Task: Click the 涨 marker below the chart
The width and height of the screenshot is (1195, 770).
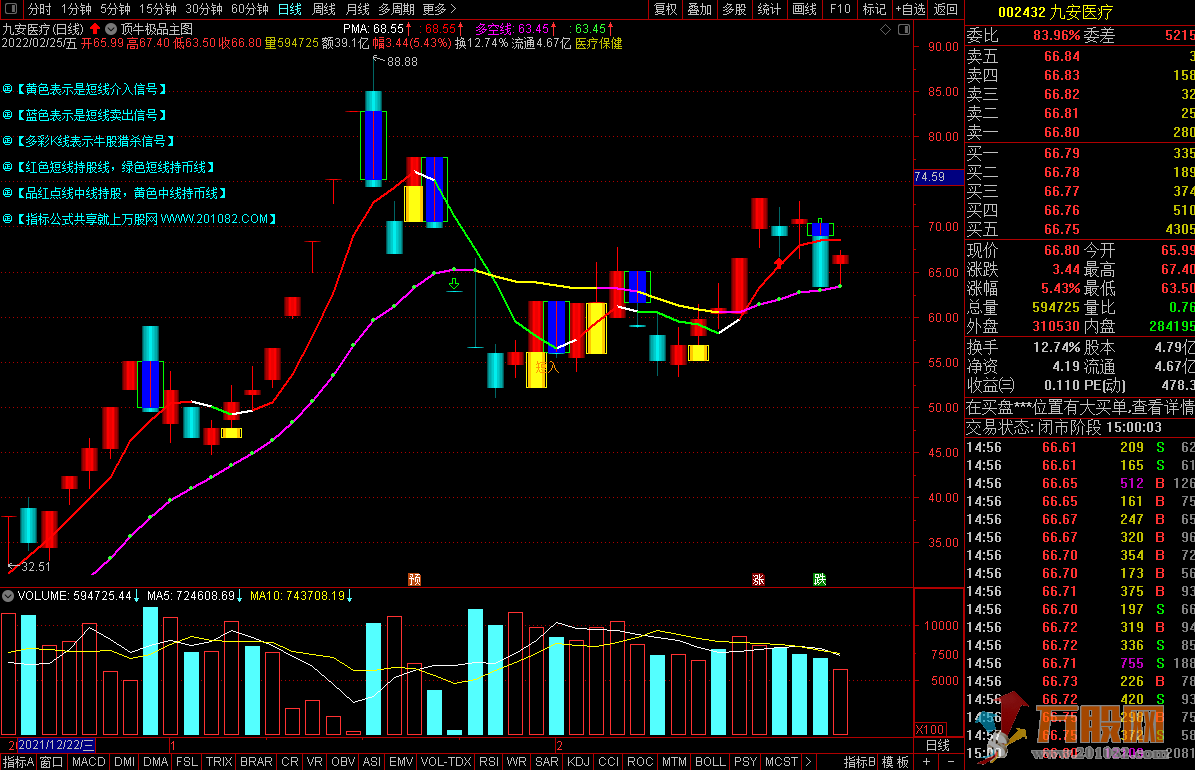Action: 758,579
